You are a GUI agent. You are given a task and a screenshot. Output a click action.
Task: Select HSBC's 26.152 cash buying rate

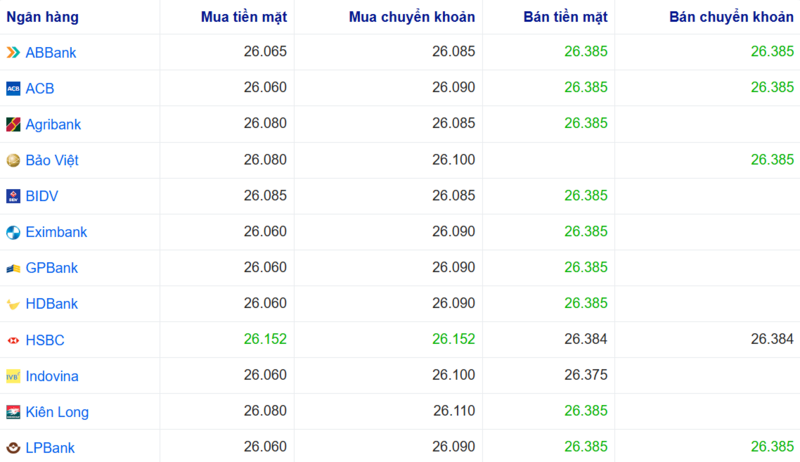[x=265, y=340]
